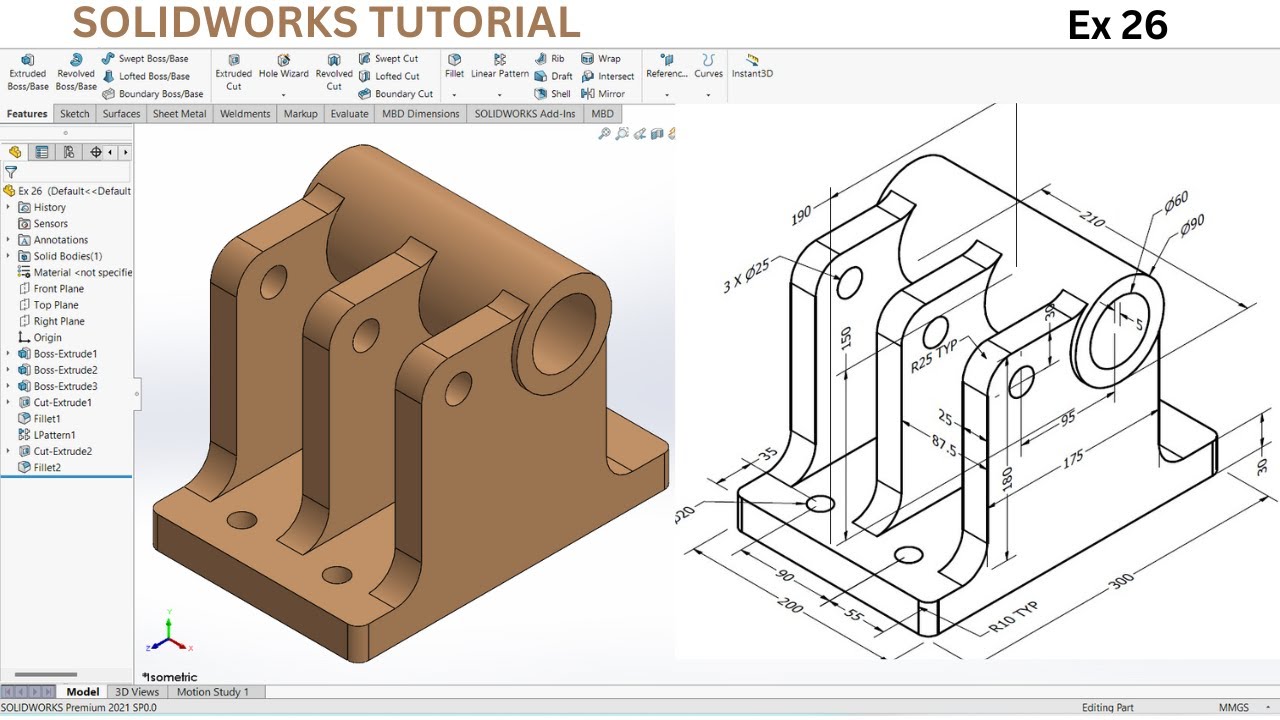This screenshot has width=1280, height=720.
Task: Click the Extruded Boss/Base tool
Action: pos(27,73)
